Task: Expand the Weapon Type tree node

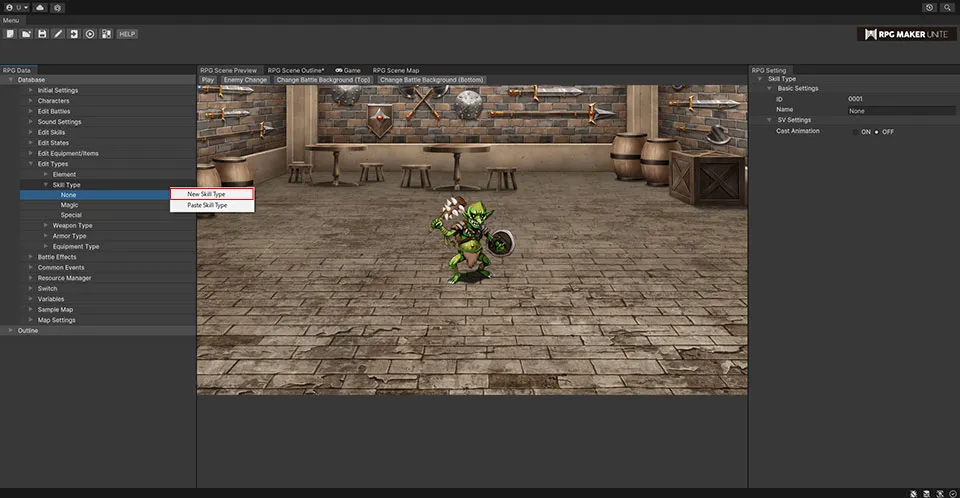Action: tap(46, 226)
